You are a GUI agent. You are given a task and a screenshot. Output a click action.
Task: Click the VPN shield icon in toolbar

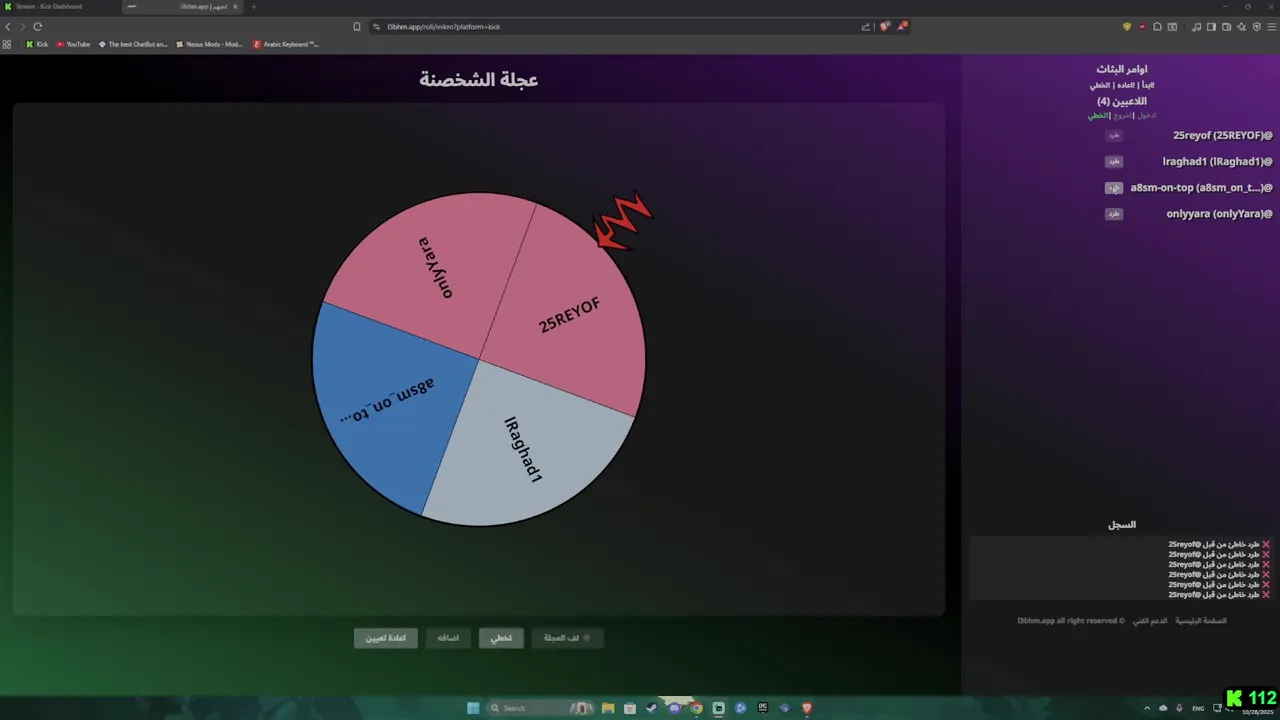pos(1256,27)
